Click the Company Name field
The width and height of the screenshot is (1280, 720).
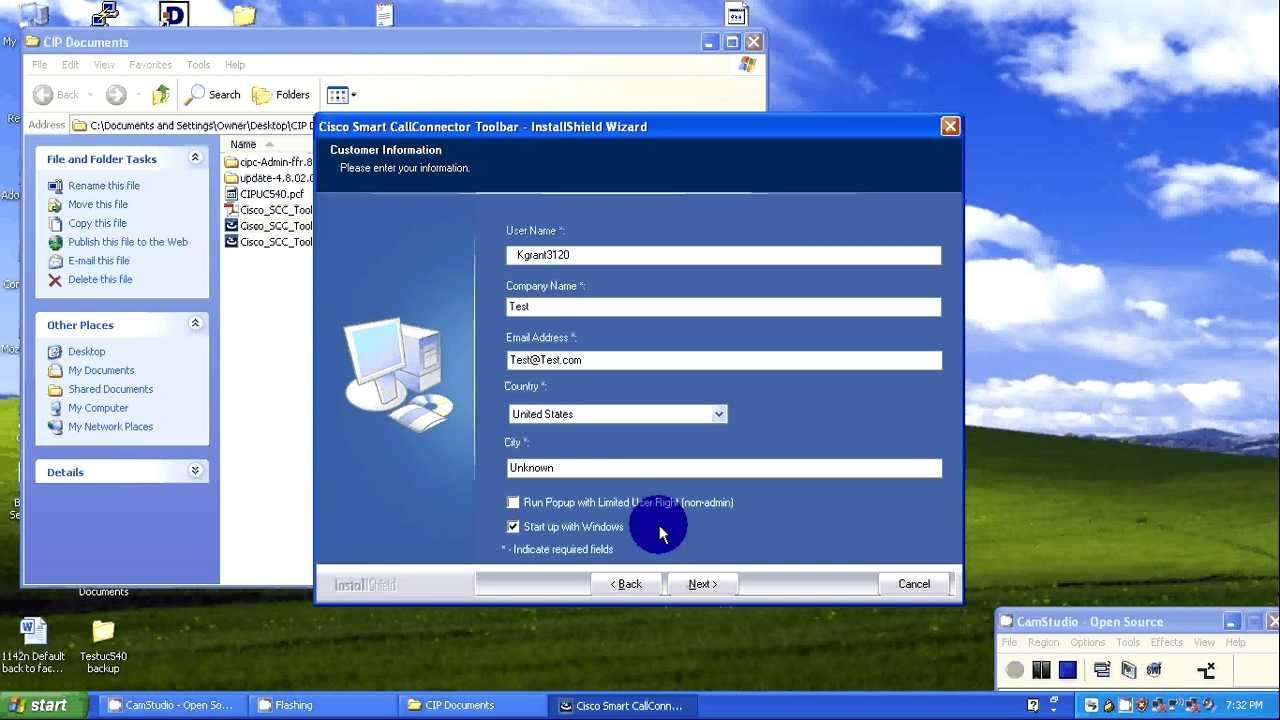723,307
